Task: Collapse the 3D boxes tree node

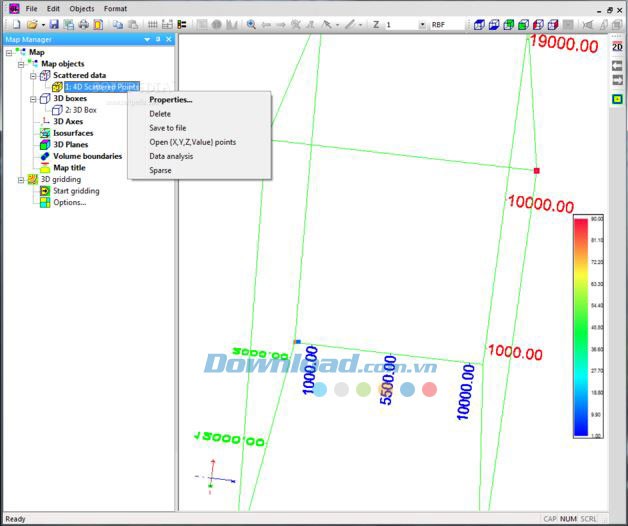Action: coord(33,99)
